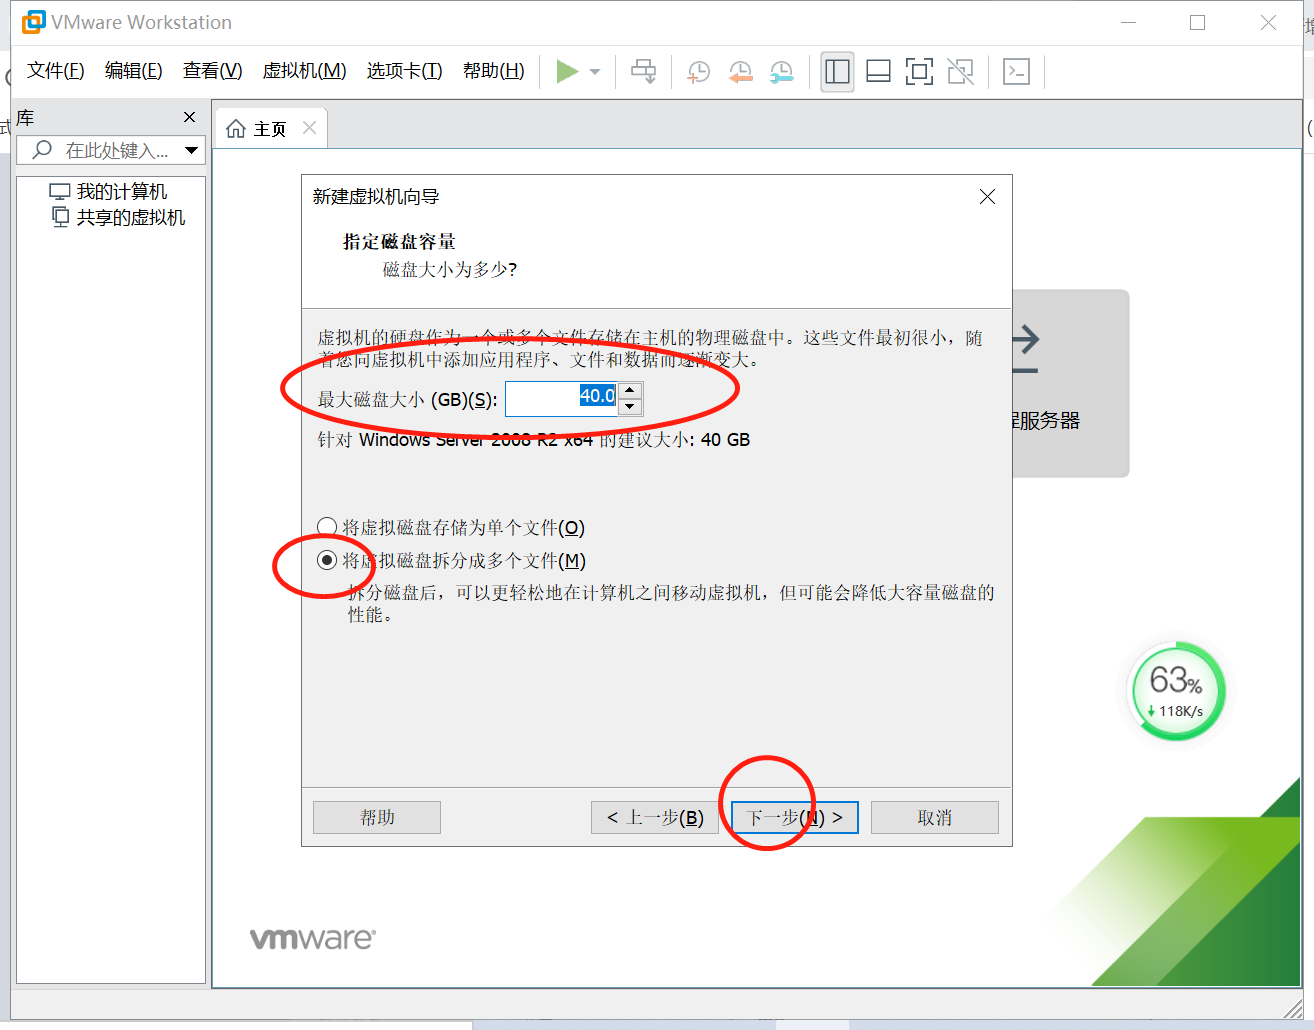Viewport: 1314px width, 1030px height.
Task: Click the 帮助 button in the wizard
Action: click(x=377, y=817)
